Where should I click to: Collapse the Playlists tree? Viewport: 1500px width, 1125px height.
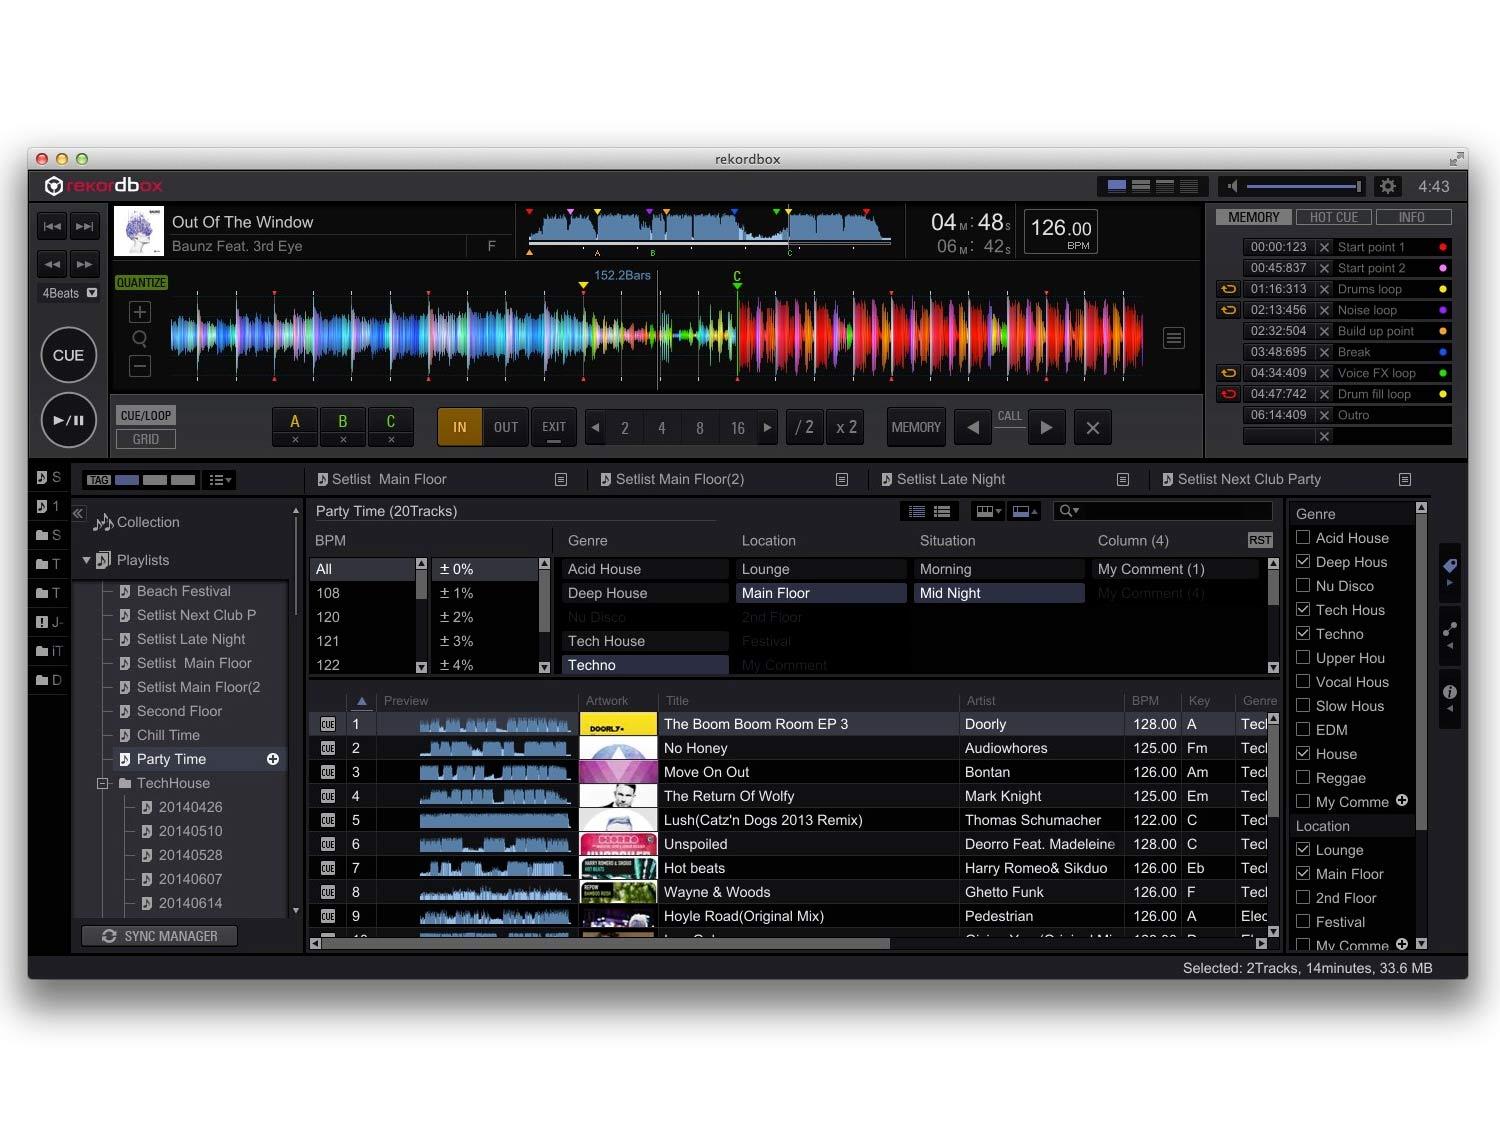[86, 560]
